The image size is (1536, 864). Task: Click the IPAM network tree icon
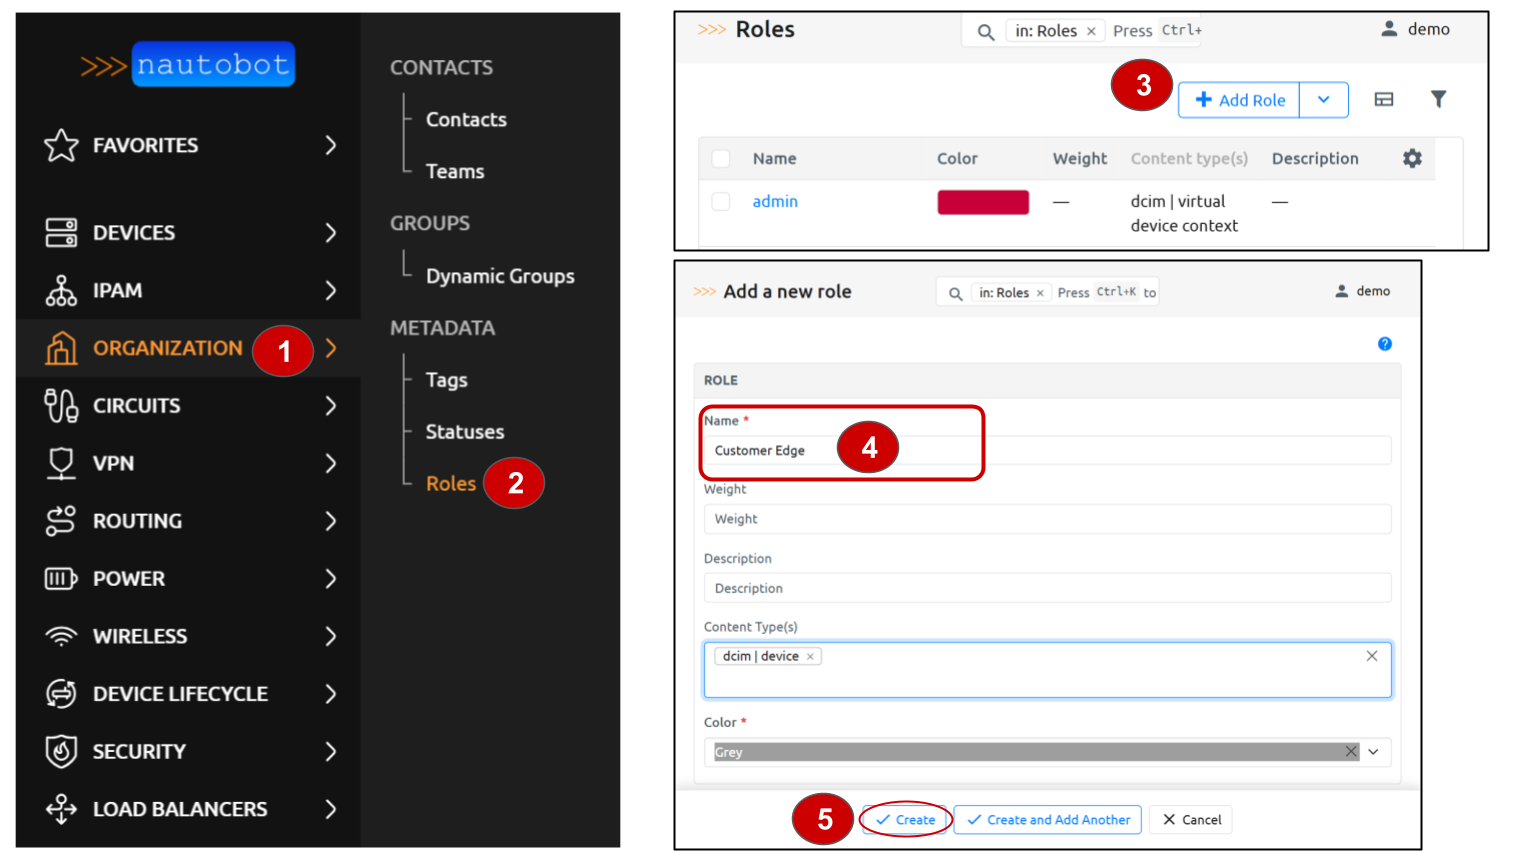pyautogui.click(x=61, y=291)
